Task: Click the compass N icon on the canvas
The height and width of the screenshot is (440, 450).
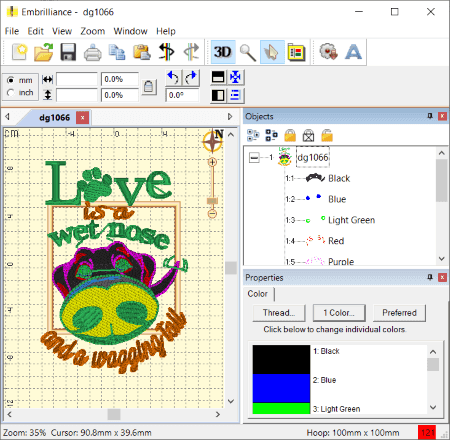Action: coord(213,141)
